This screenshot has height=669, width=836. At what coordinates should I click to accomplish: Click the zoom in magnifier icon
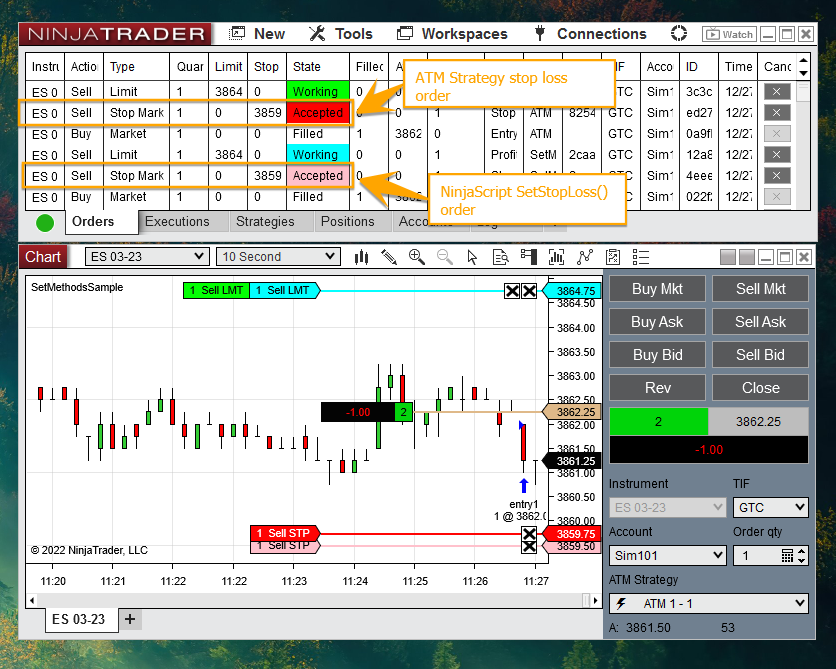click(416, 257)
